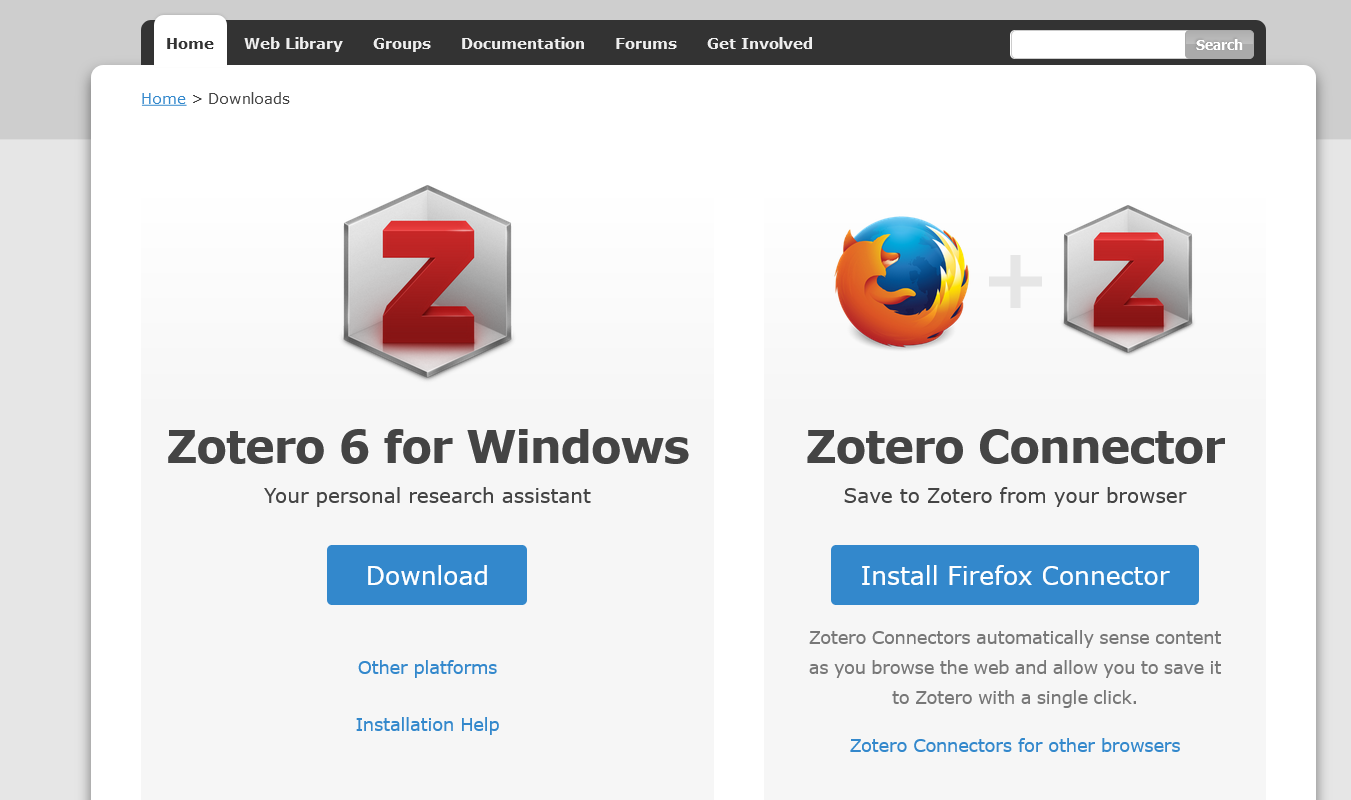Click Install Firefox Connector button
The height and width of the screenshot is (800, 1351).
tap(1015, 575)
